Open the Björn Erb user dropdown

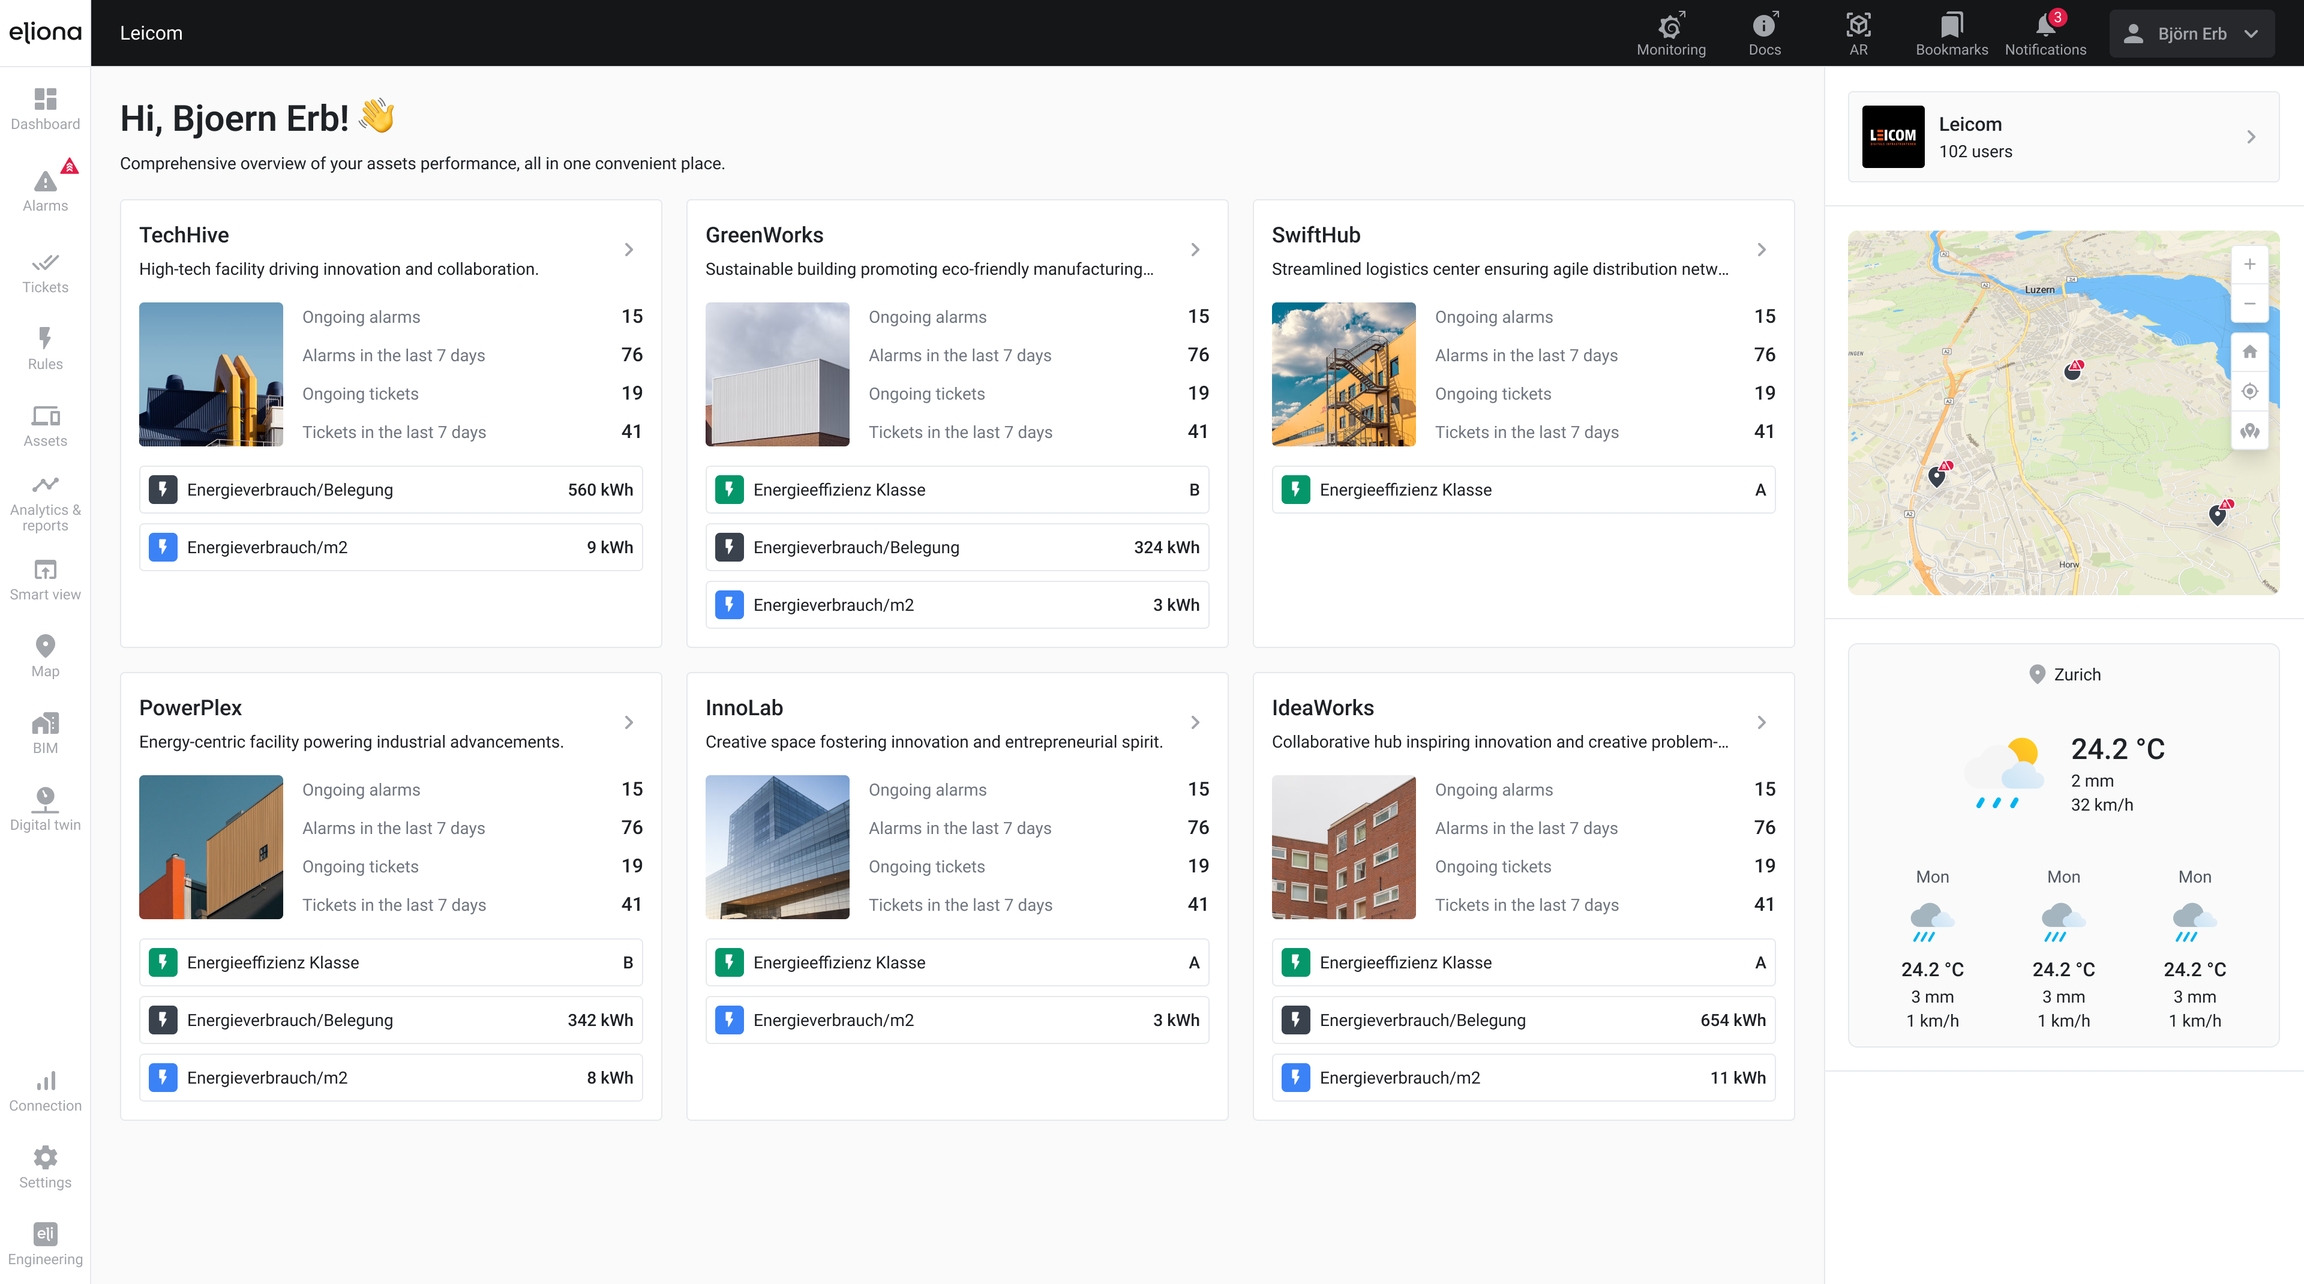(x=2192, y=33)
